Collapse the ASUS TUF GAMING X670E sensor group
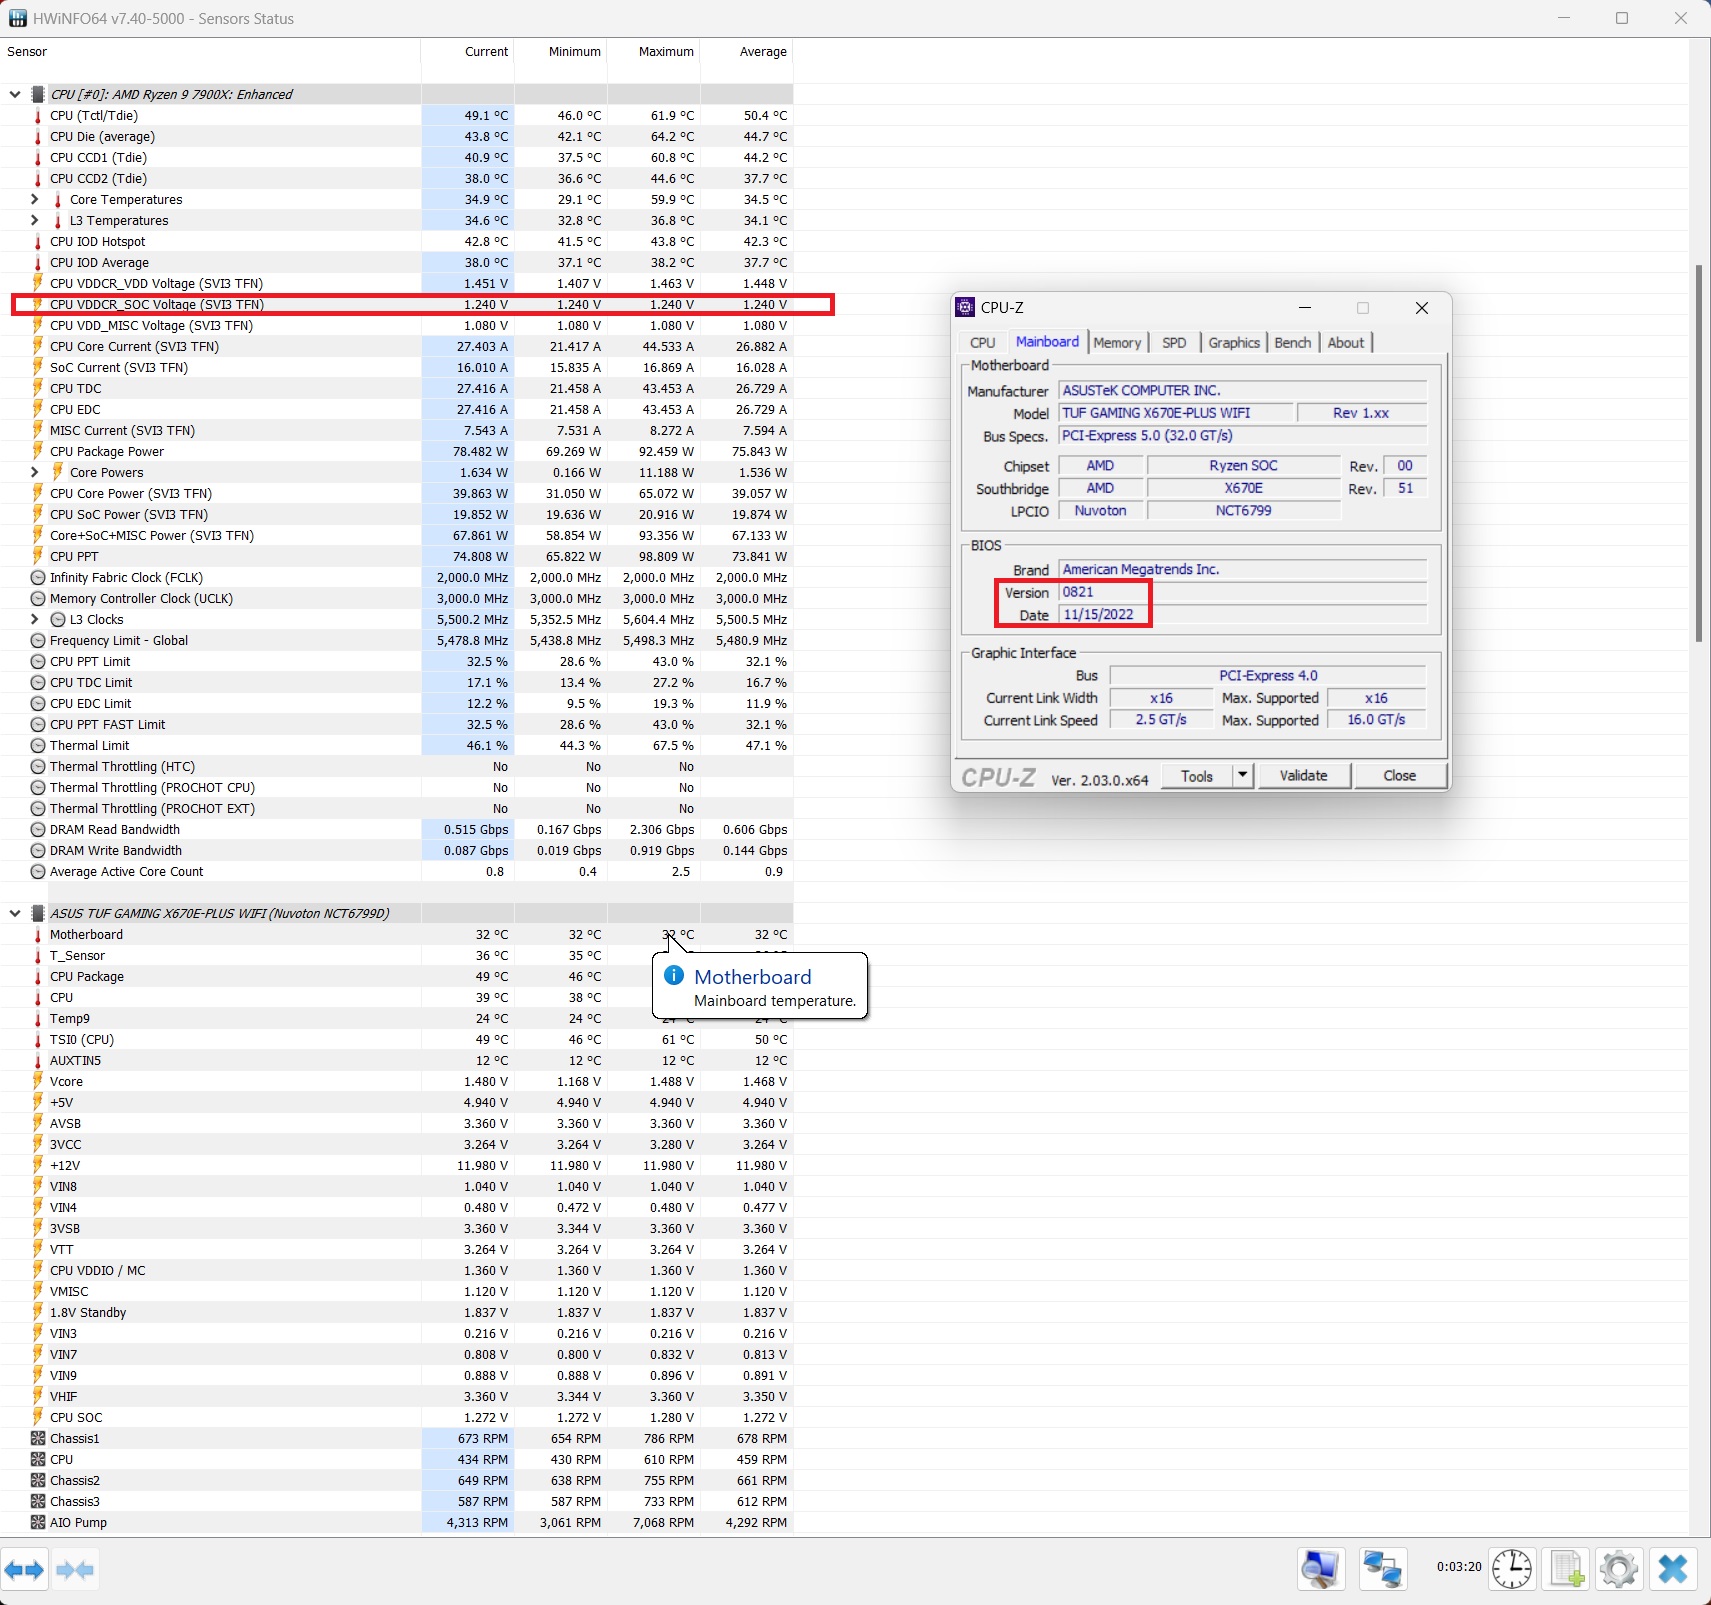Viewport: 1711px width, 1605px height. (x=15, y=913)
